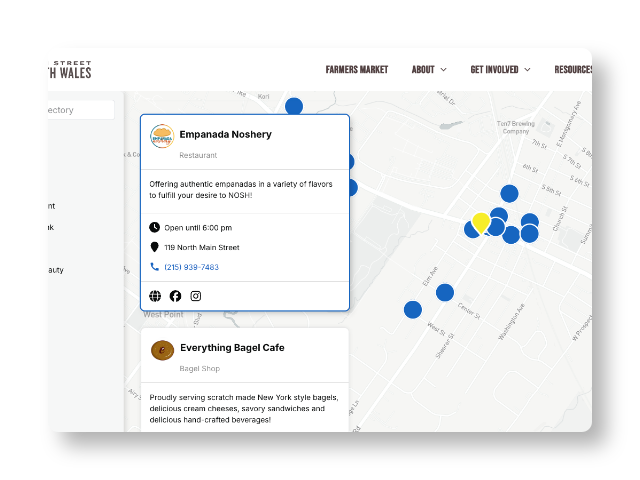
Task: Focus the directory search field
Action: point(81,110)
